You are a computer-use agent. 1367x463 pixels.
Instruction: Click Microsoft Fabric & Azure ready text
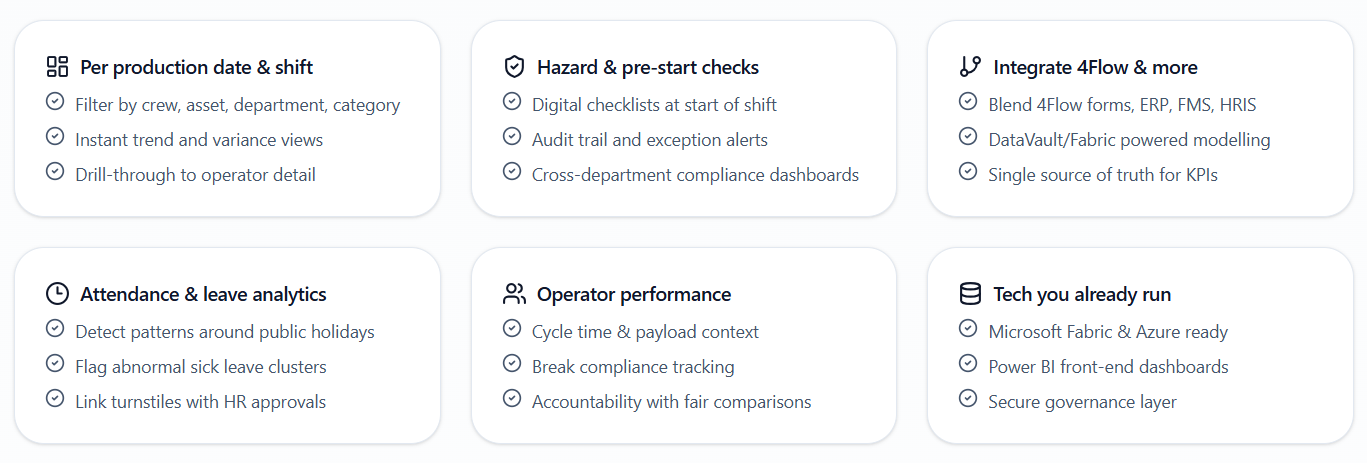1108,332
